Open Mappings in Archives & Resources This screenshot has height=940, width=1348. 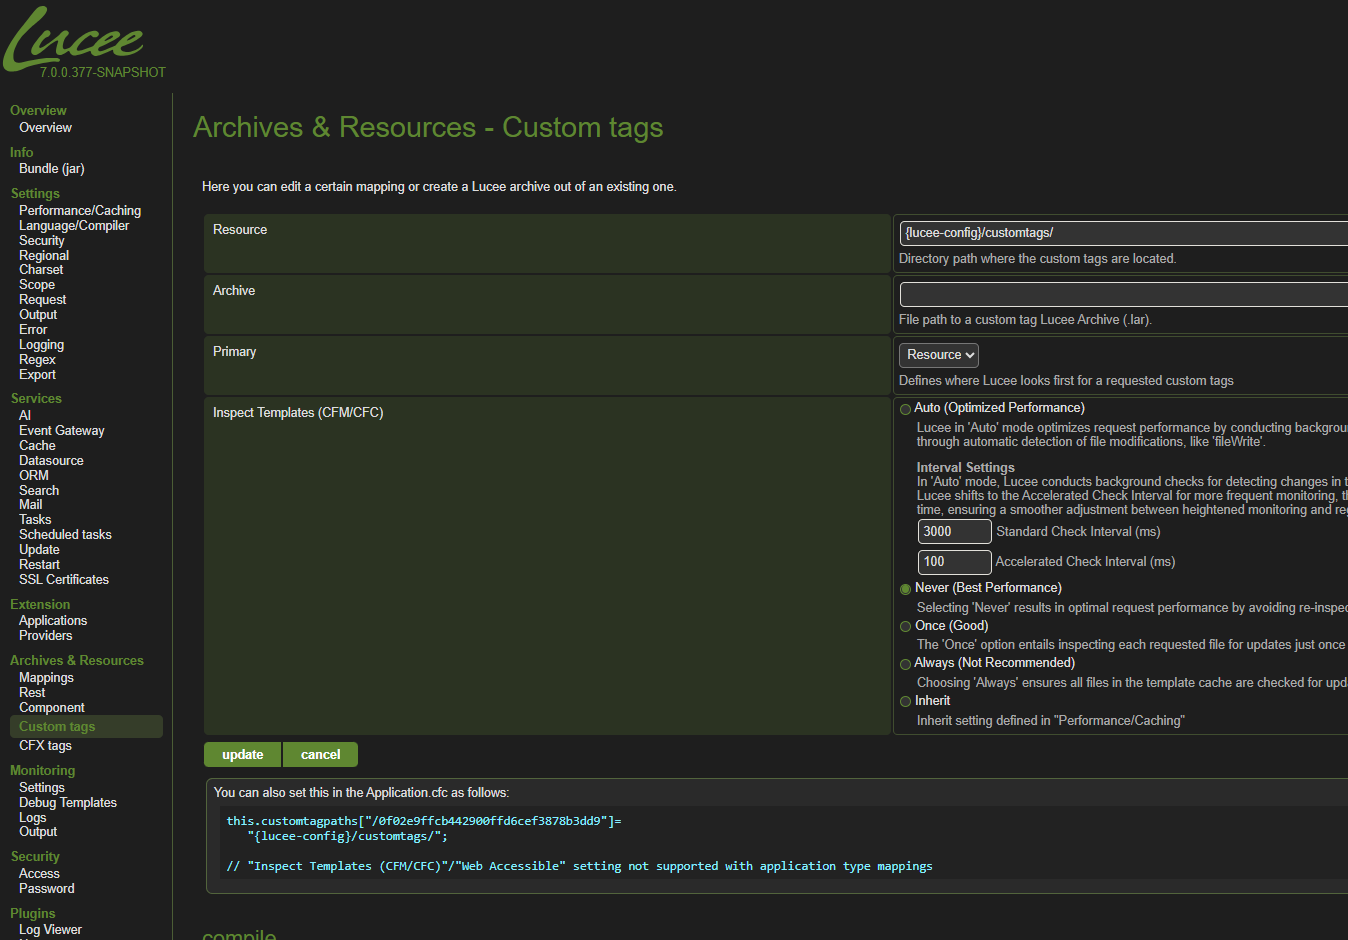[46, 678]
